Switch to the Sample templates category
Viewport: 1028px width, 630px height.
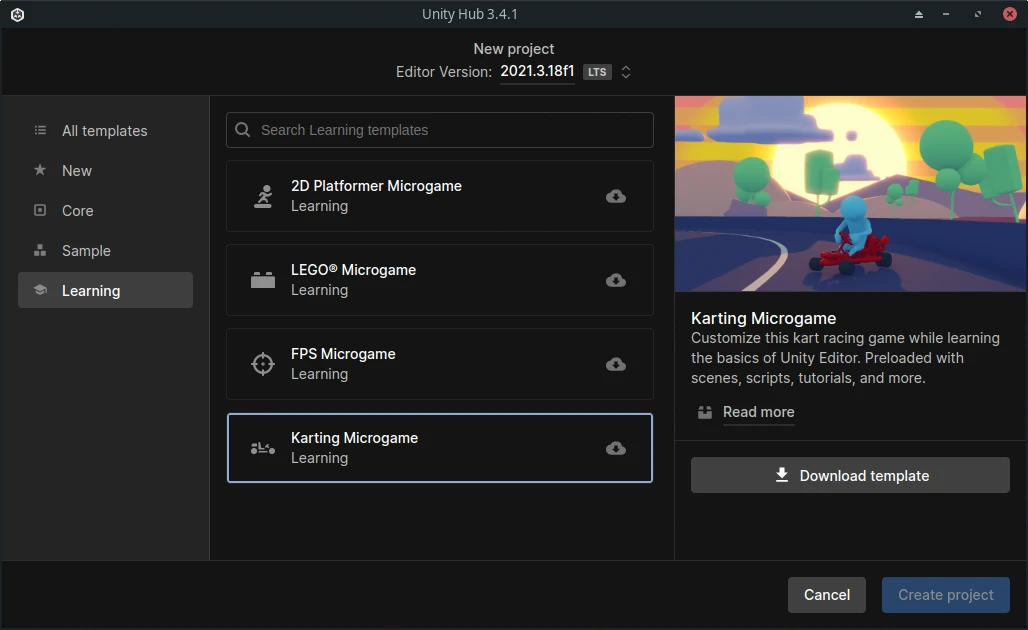pyautogui.click(x=106, y=250)
